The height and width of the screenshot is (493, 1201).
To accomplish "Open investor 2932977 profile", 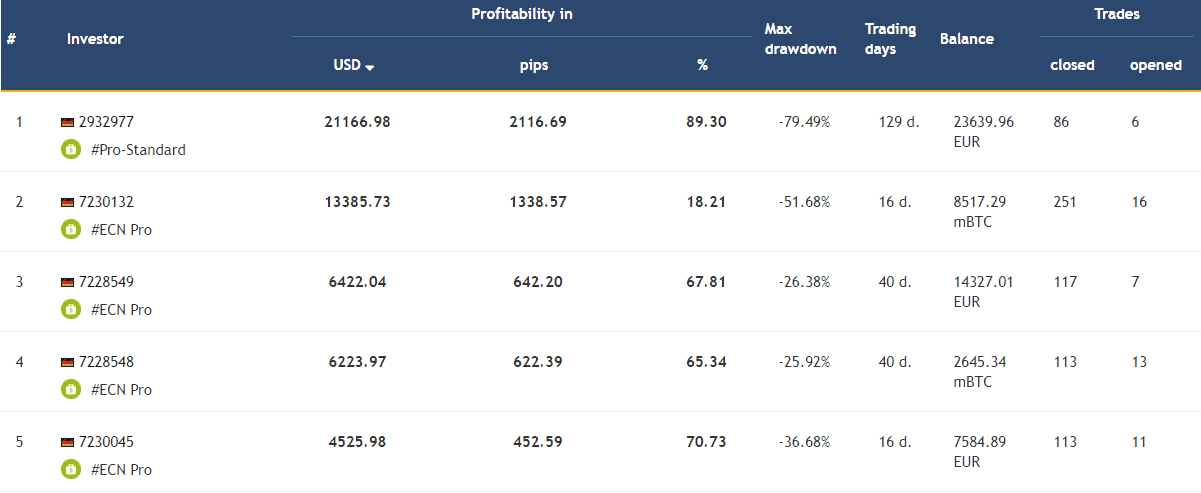I will point(105,122).
